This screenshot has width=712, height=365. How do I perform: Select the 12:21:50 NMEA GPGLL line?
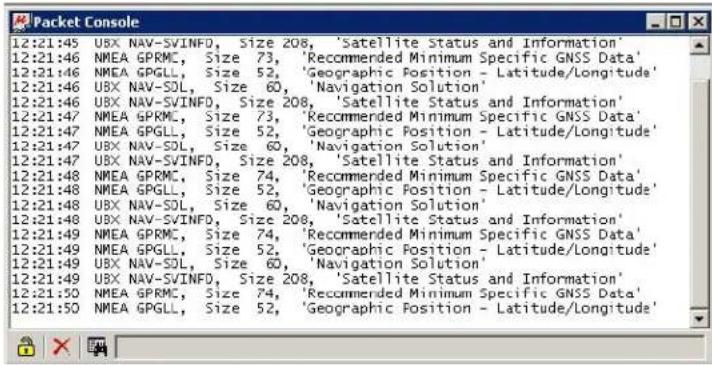pos(334,308)
